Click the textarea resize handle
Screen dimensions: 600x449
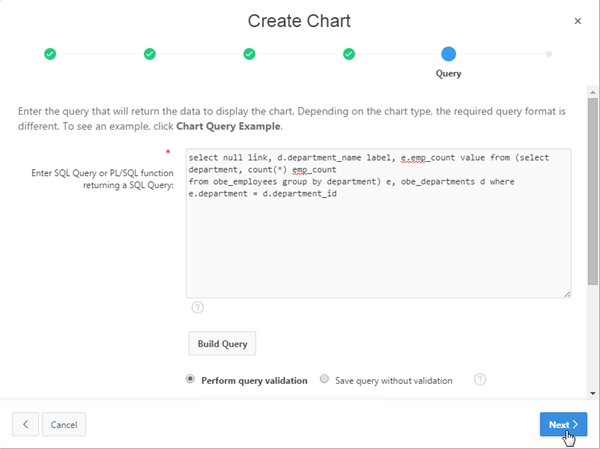pos(567,294)
